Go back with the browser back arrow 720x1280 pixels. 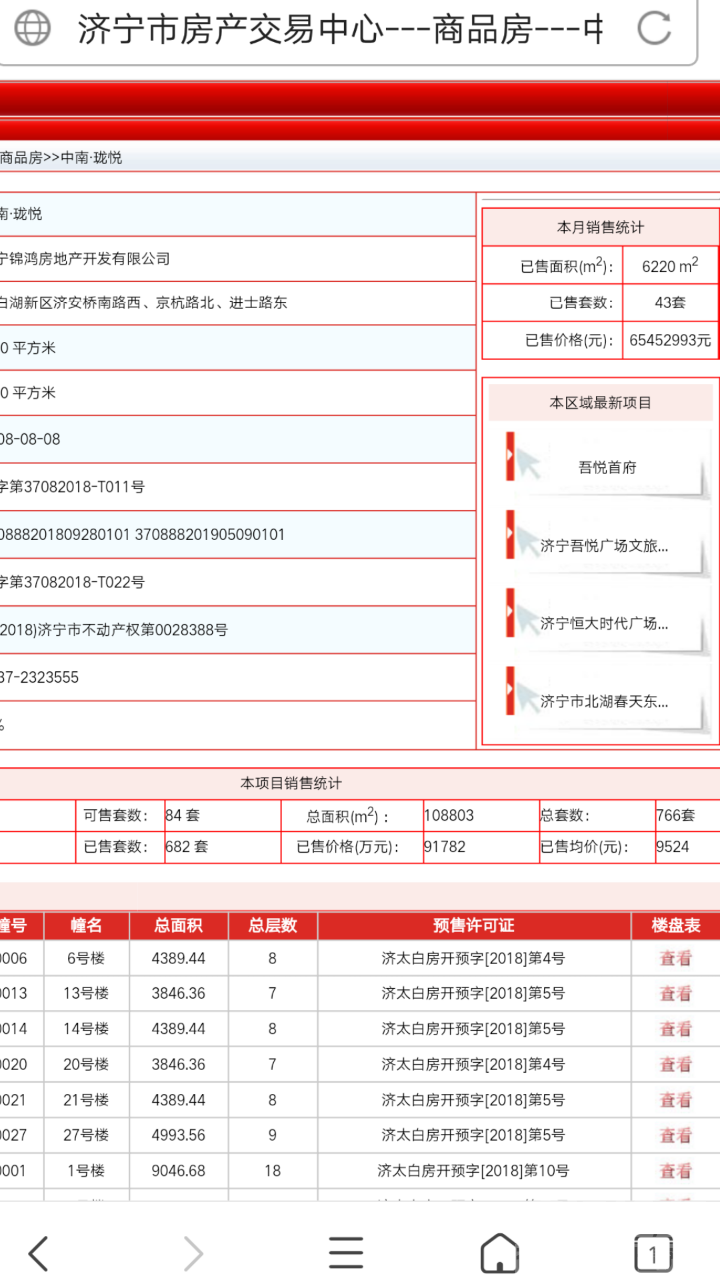pos(38,1252)
